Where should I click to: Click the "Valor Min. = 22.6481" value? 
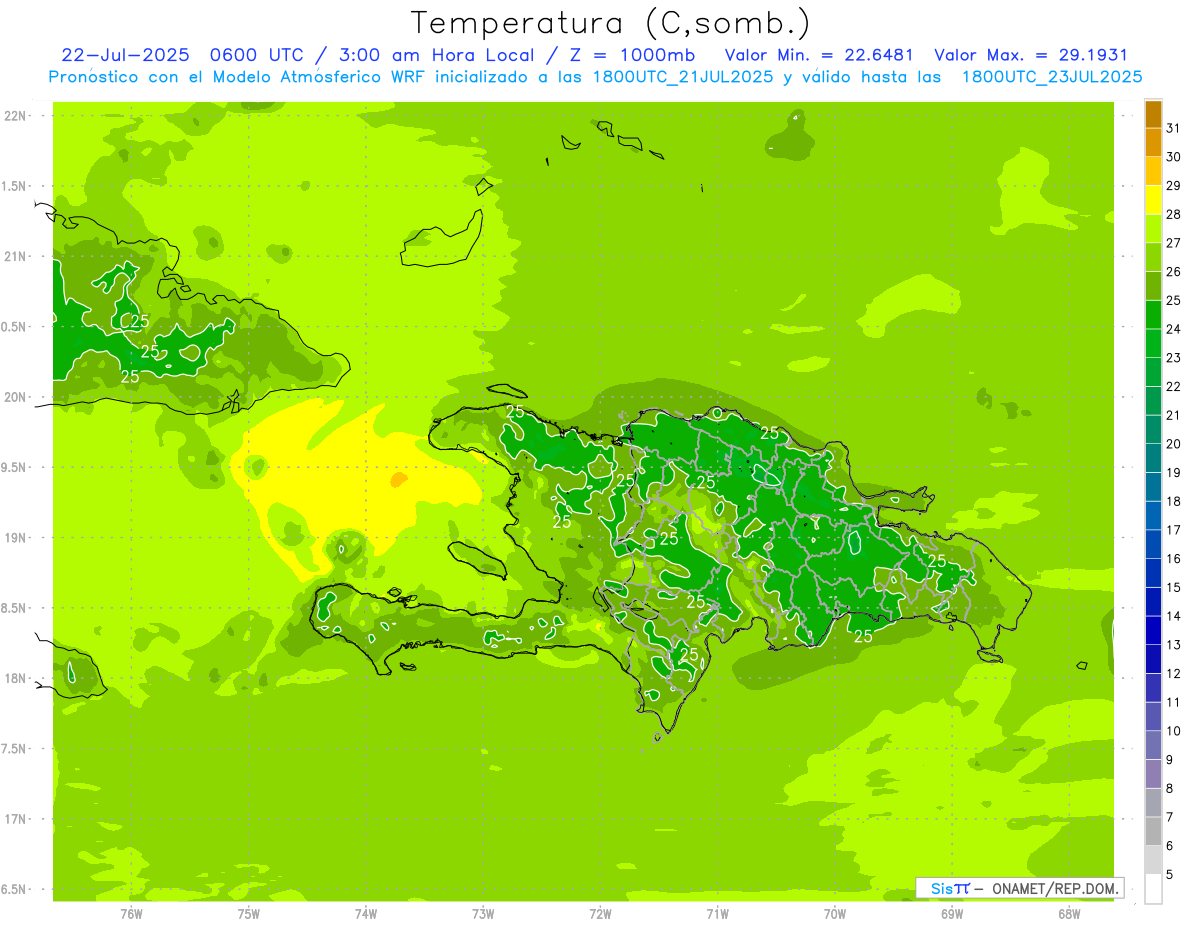tap(819, 55)
